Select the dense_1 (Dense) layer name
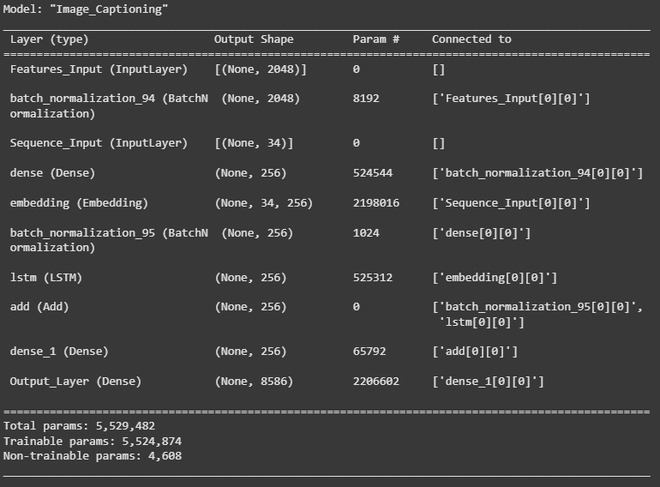Screen dimensions: 660x487 tap(59, 351)
